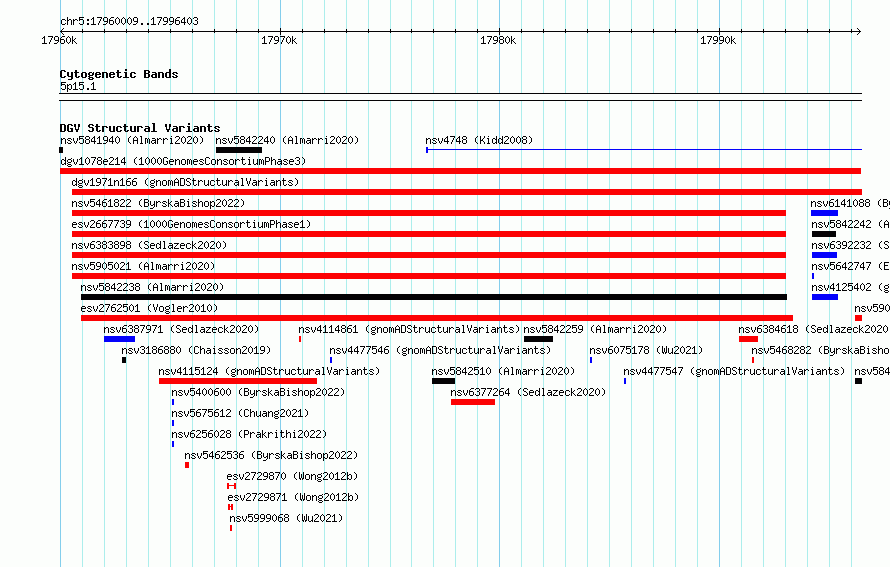Click the black nsv5842242 variant bar

(x=824, y=234)
